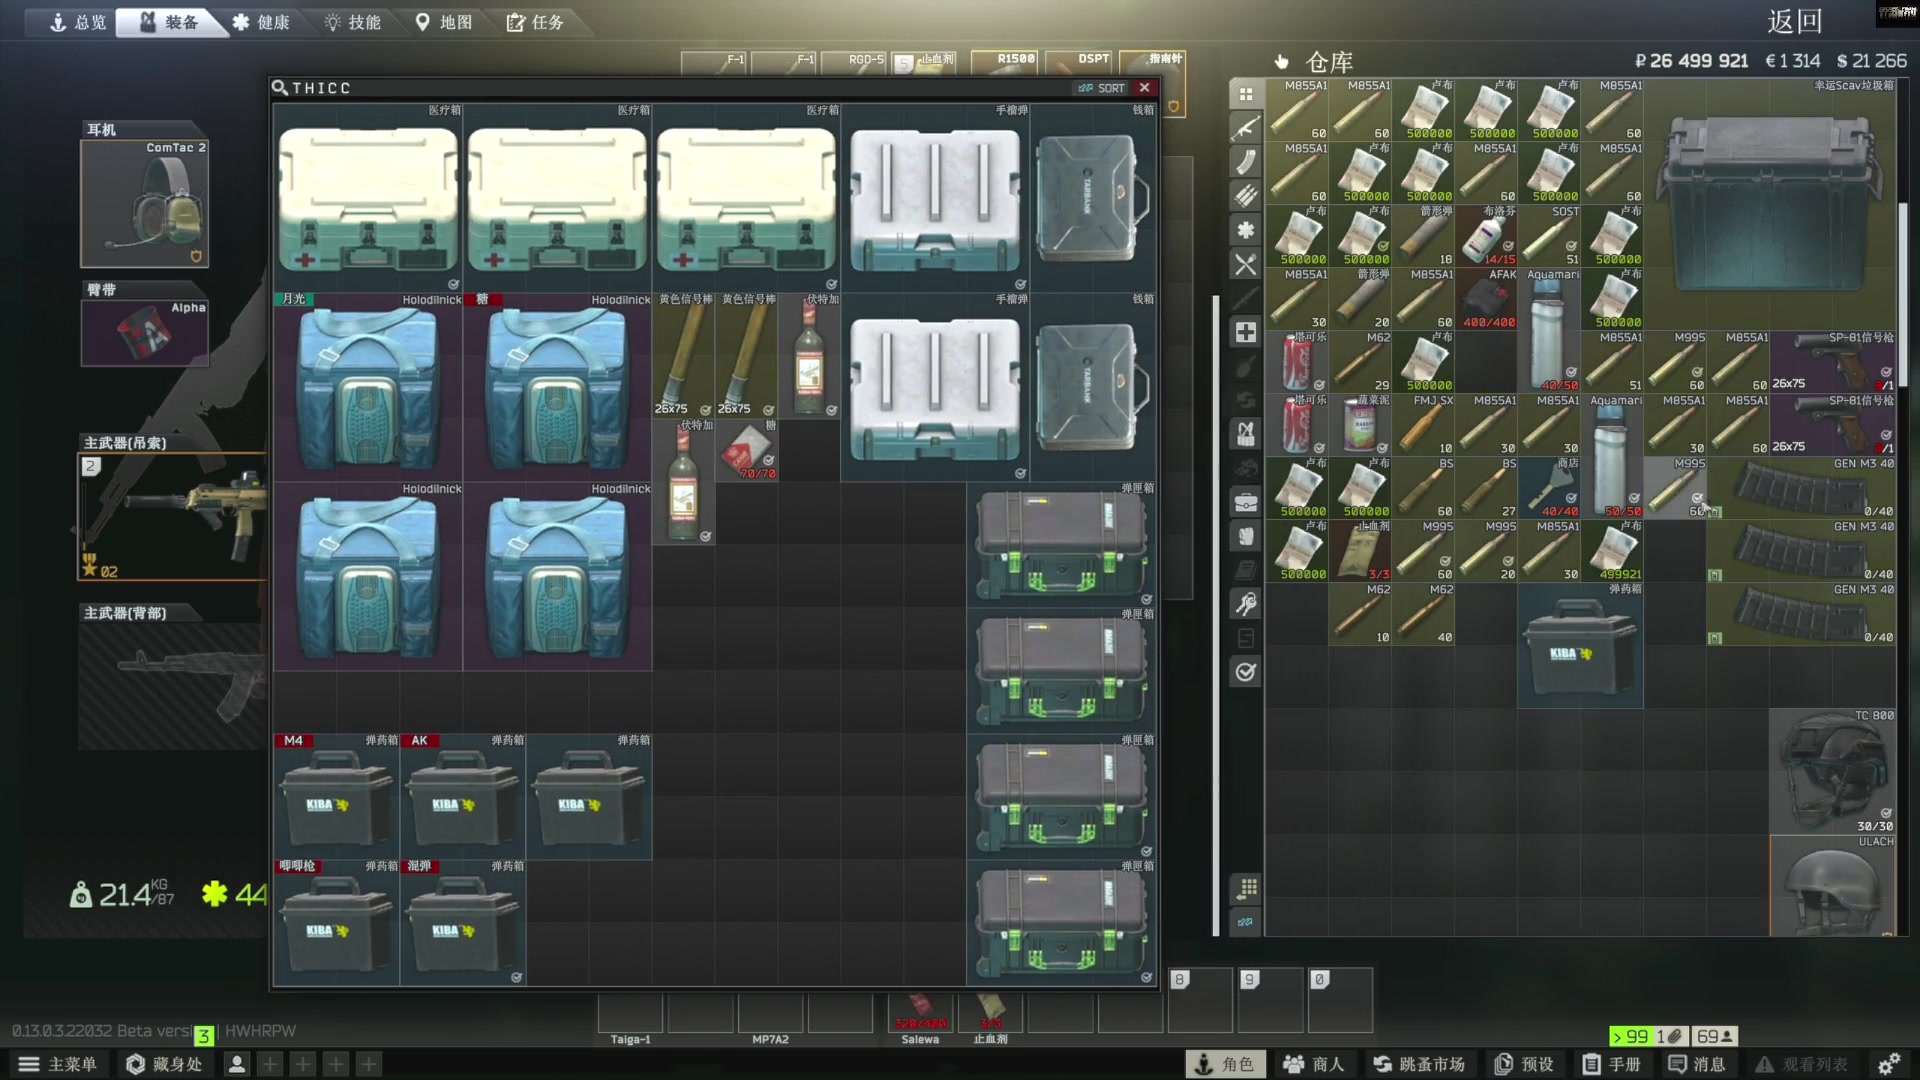Image resolution: width=1920 pixels, height=1080 pixels.
Task: Click the hand icon next to 仓库
Action: 1282,62
